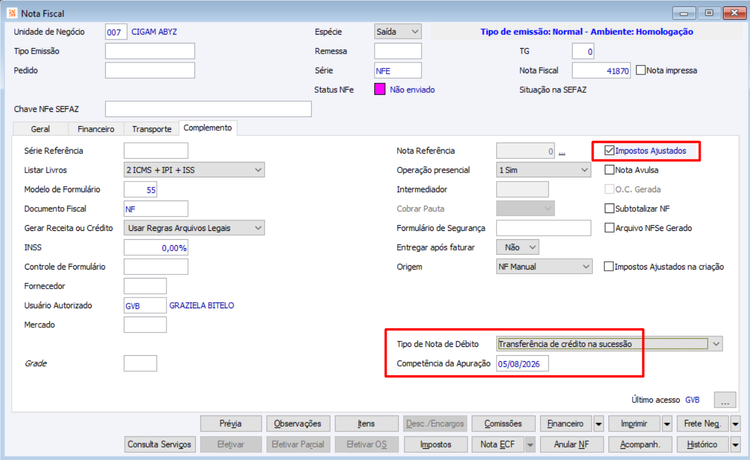Open the Transporte tab
Screen dimensions: 750x460
pyautogui.click(x=152, y=129)
